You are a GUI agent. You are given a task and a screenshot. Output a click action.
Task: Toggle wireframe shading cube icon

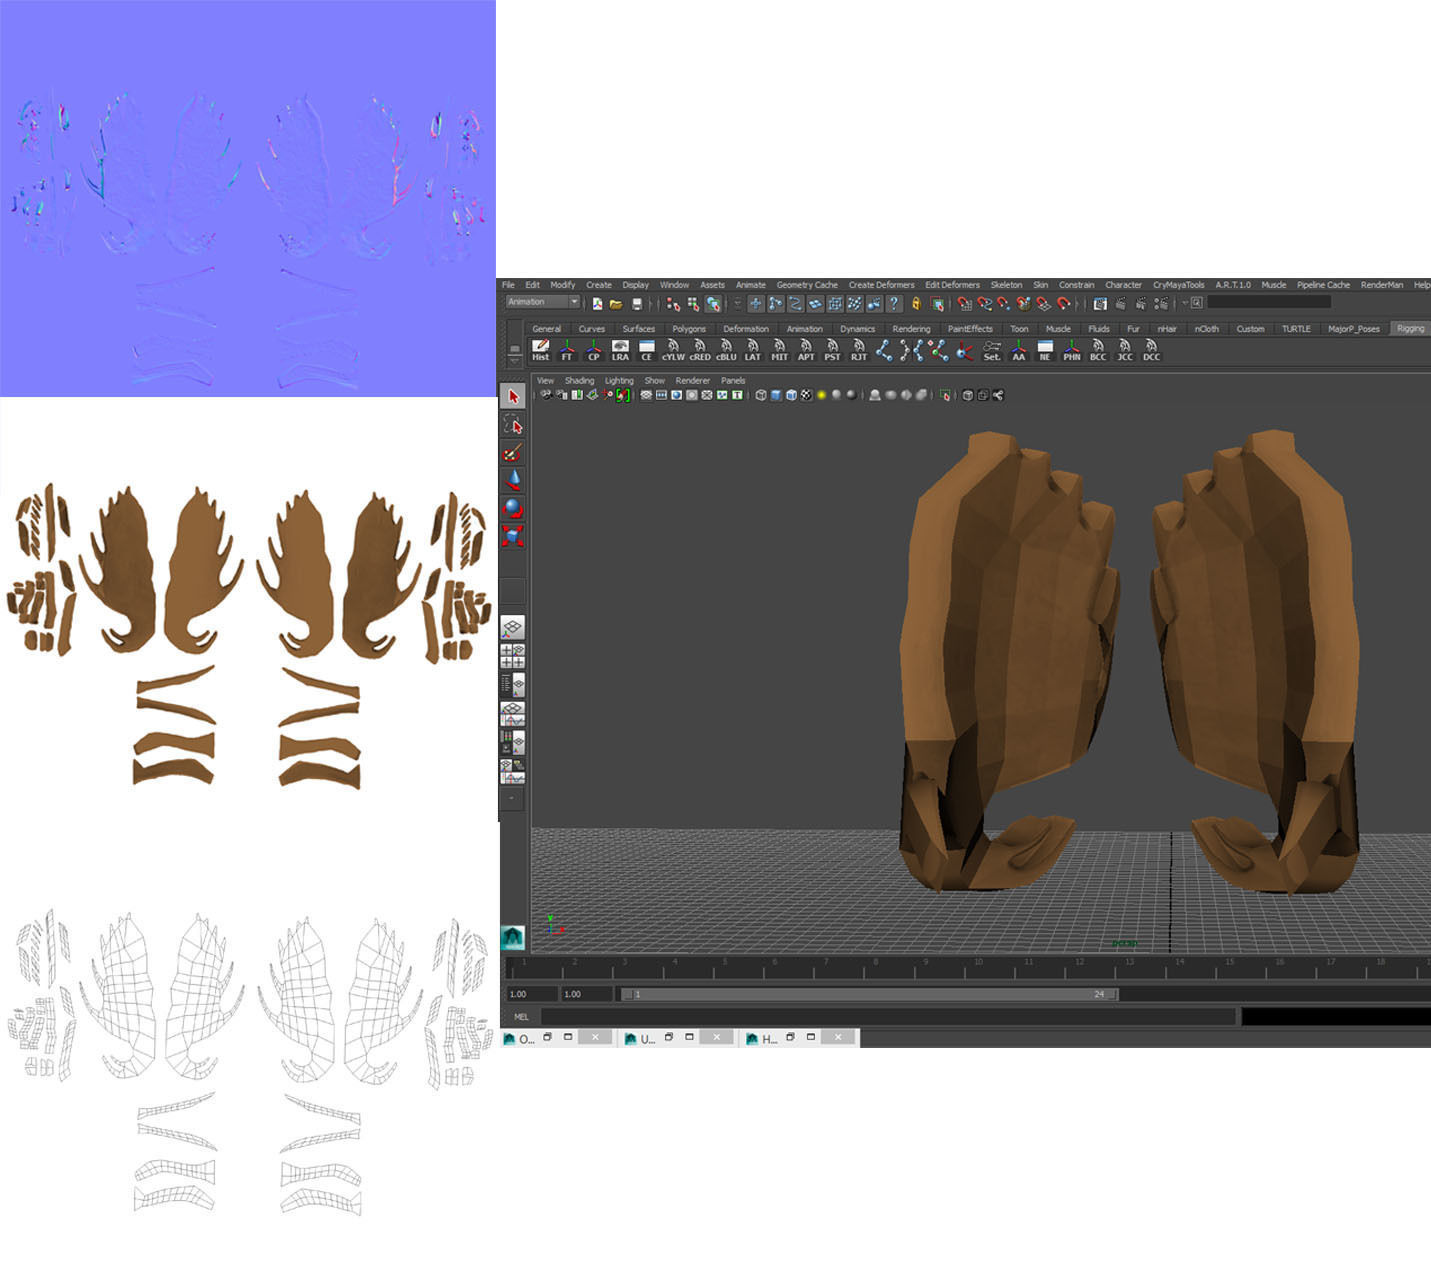click(761, 395)
